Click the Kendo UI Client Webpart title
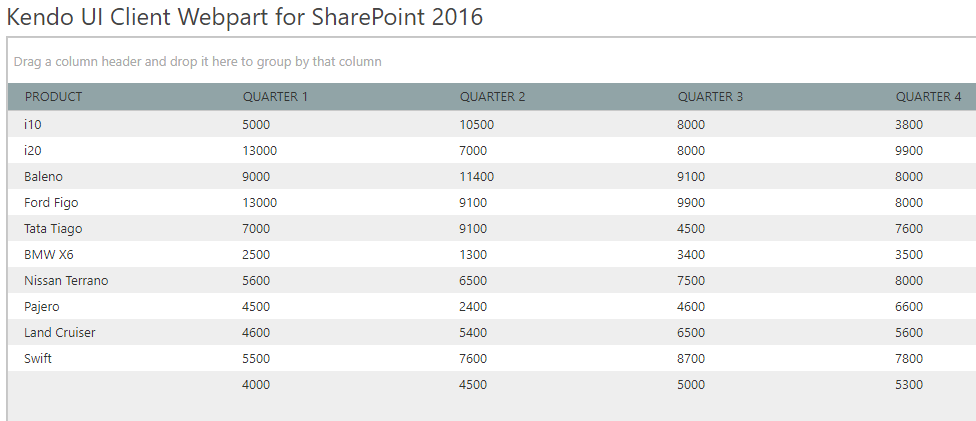 pos(245,16)
